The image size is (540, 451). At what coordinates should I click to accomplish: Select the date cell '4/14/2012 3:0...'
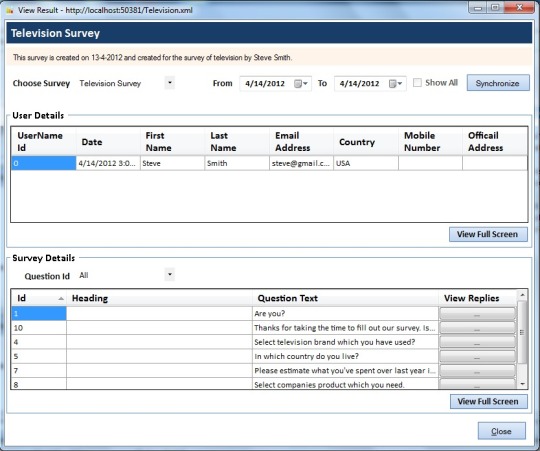108,163
